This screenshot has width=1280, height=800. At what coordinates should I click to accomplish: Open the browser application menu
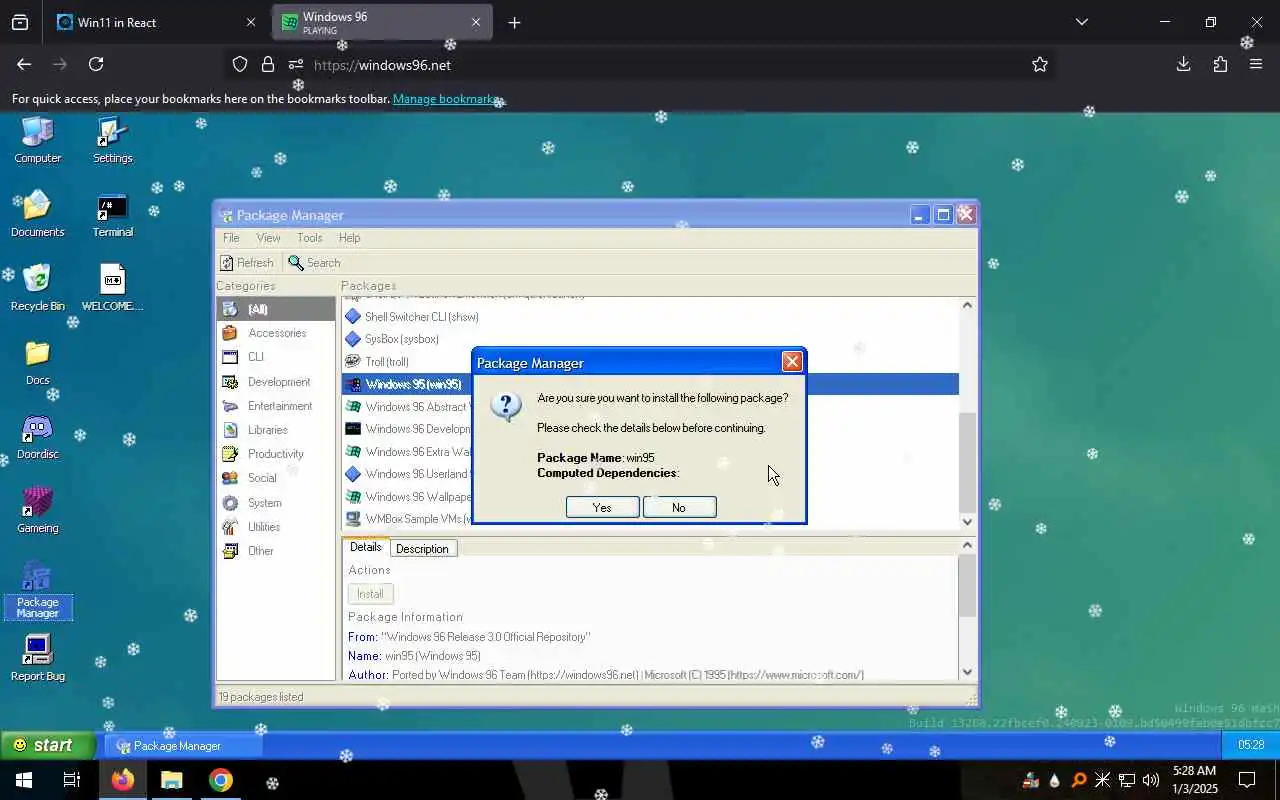[x=1257, y=64]
